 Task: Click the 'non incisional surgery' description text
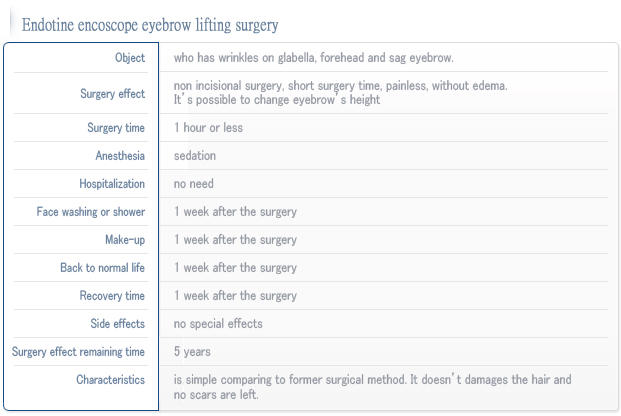click(x=341, y=93)
